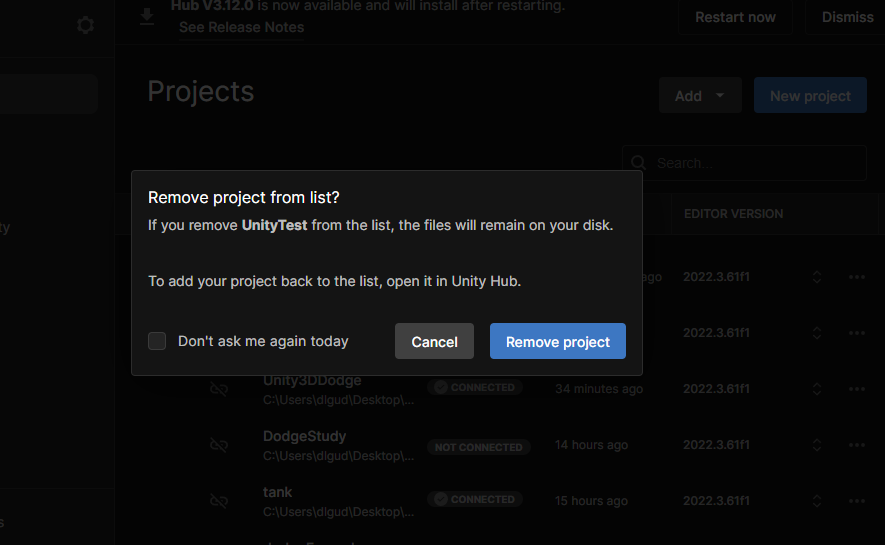Select the DodgeStudy project name

(x=304, y=436)
